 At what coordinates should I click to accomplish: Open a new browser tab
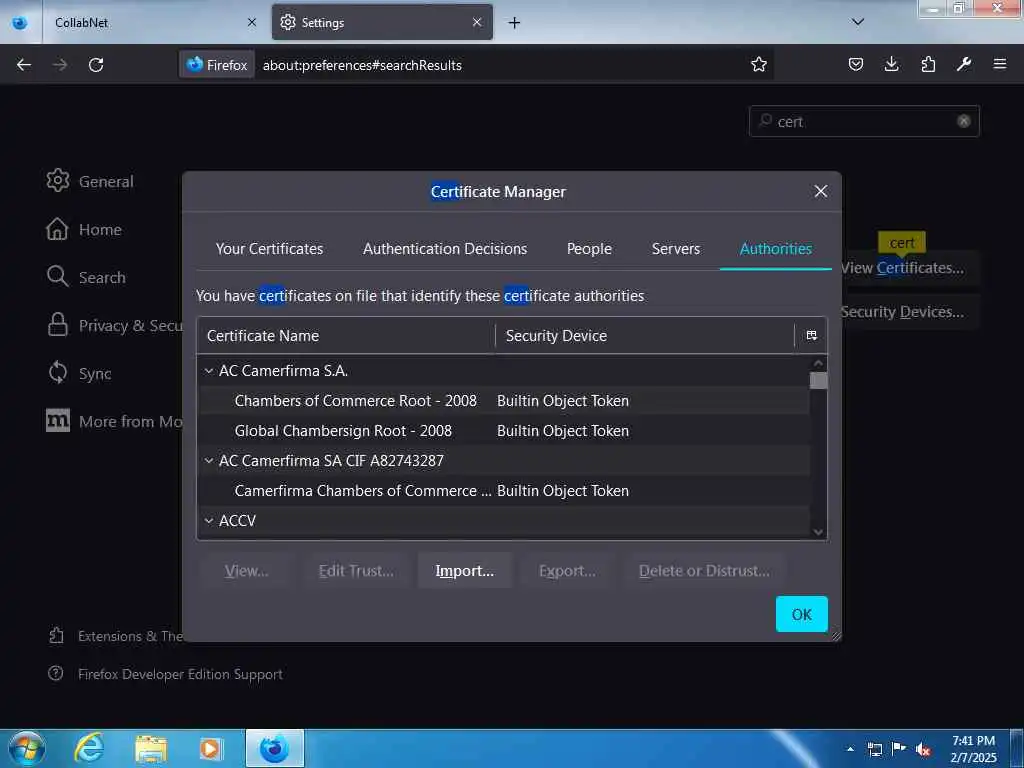tap(514, 23)
